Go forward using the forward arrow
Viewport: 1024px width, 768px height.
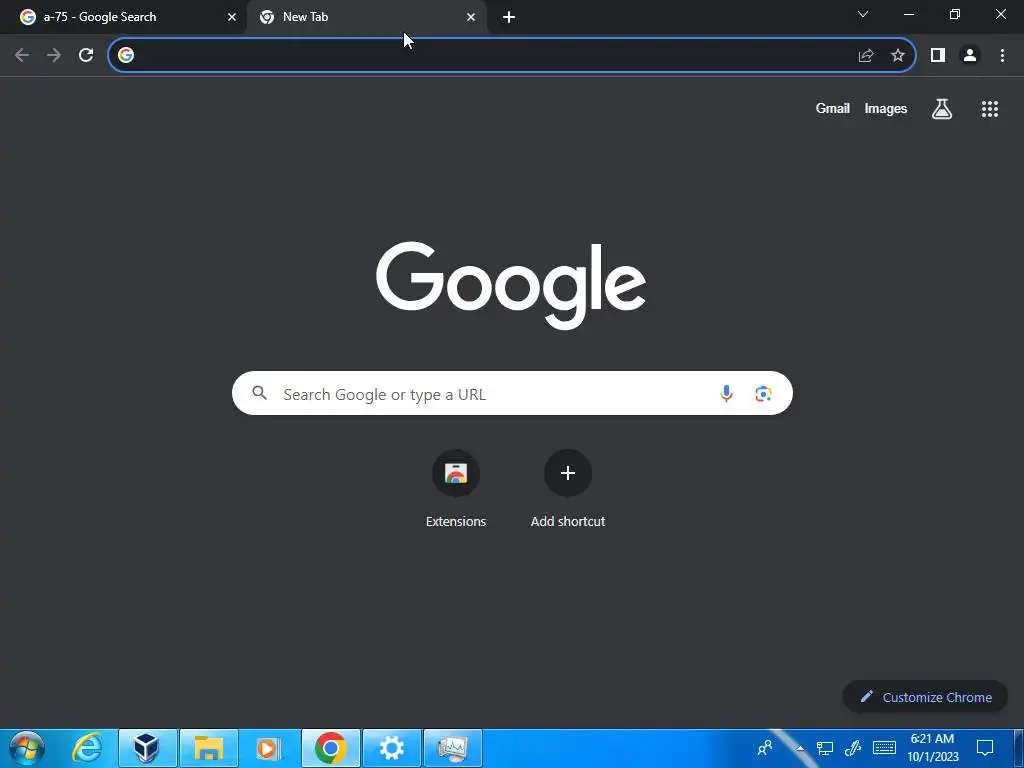tap(54, 56)
